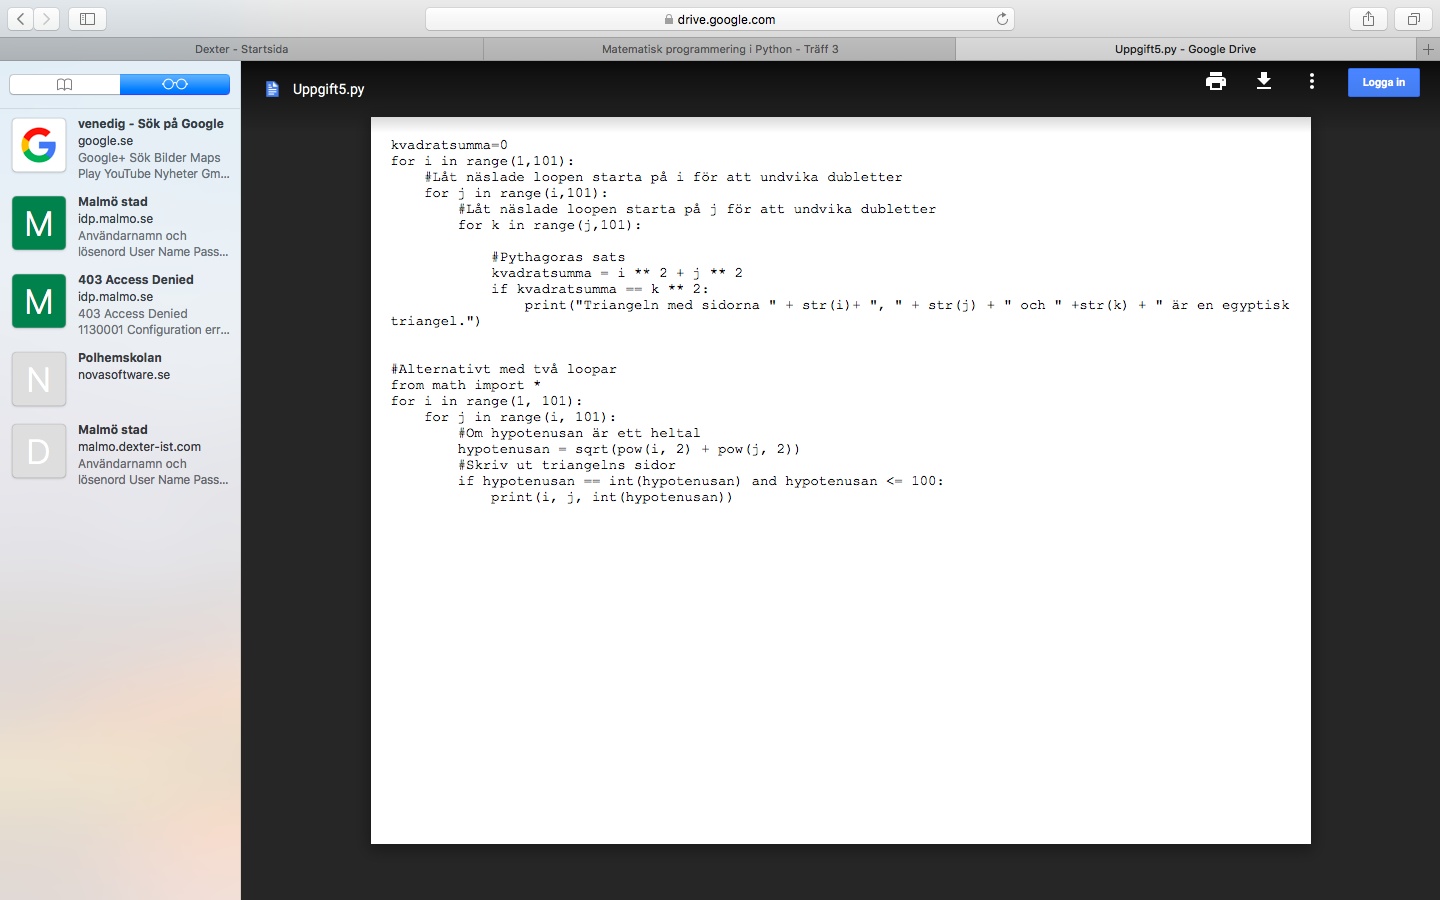Viewport: 1440px width, 900px height.
Task: Go back with the browser back arrow
Action: [x=21, y=19]
